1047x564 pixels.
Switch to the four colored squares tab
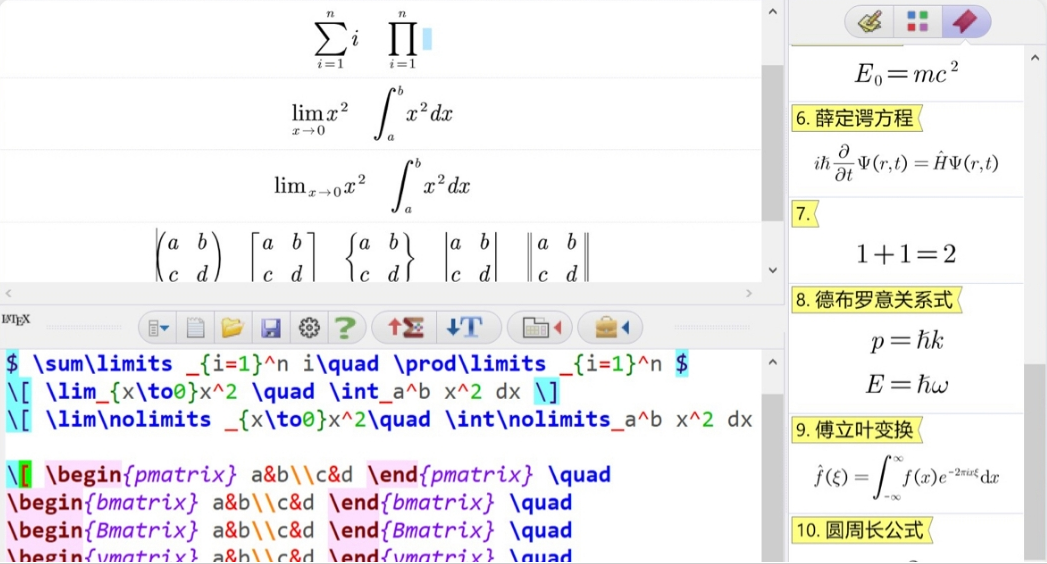click(917, 21)
